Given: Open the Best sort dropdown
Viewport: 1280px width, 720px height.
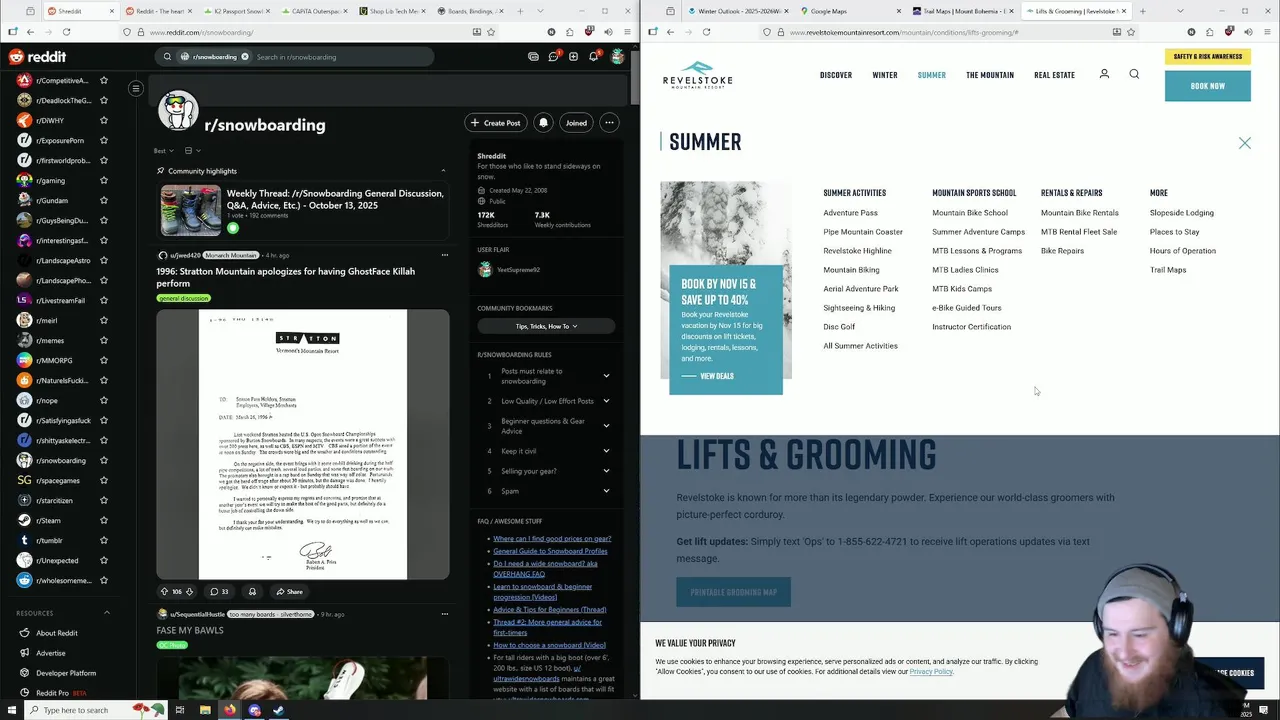Looking at the screenshot, I should tap(162, 151).
